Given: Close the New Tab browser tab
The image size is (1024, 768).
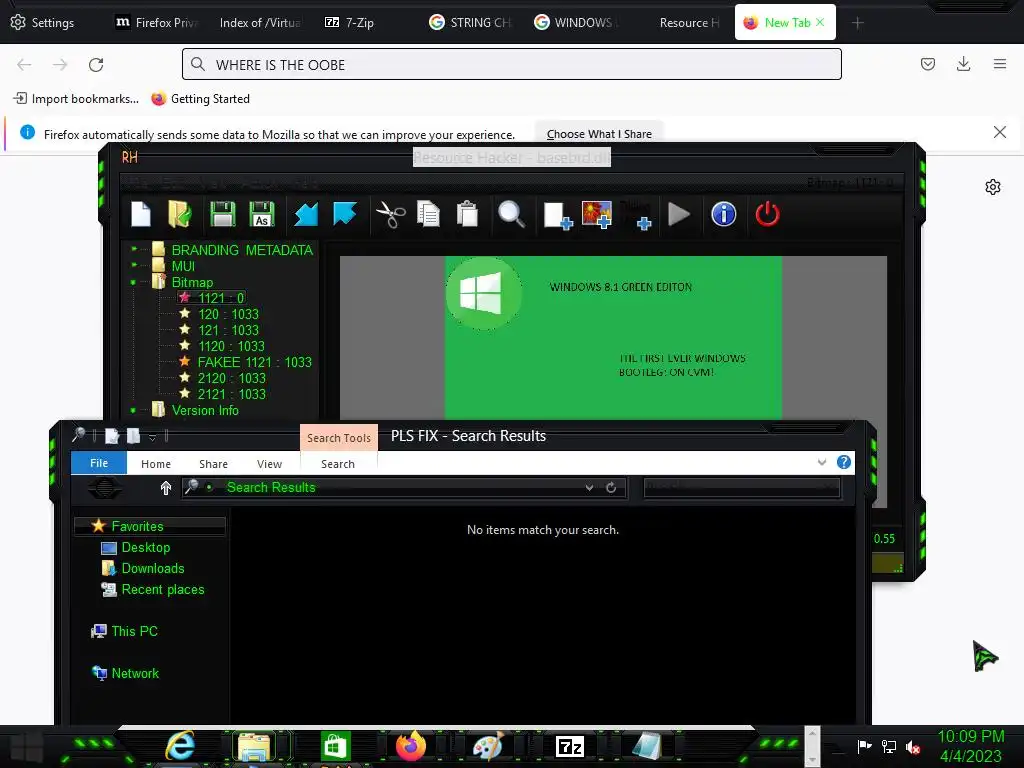Looking at the screenshot, I should (x=820, y=22).
